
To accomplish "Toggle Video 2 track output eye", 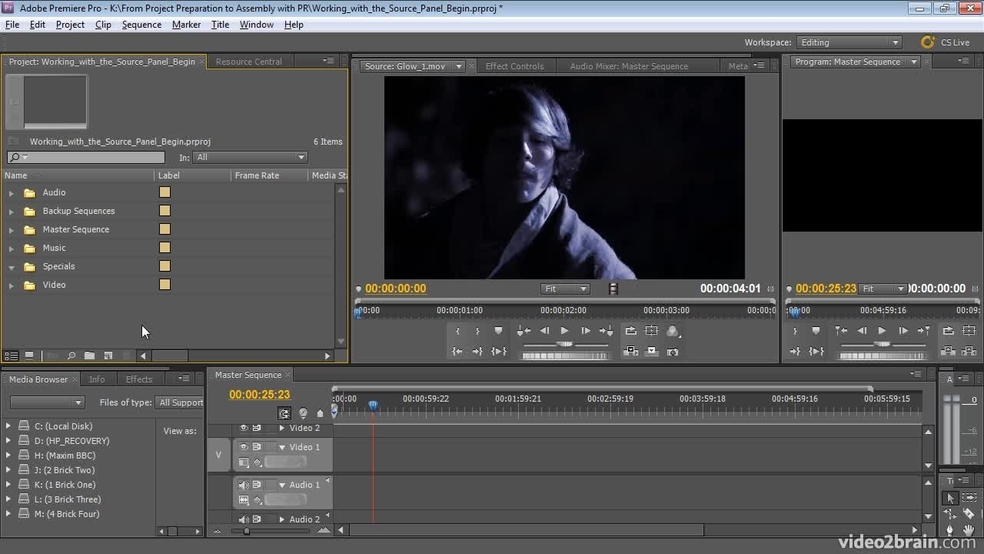I will pos(243,428).
